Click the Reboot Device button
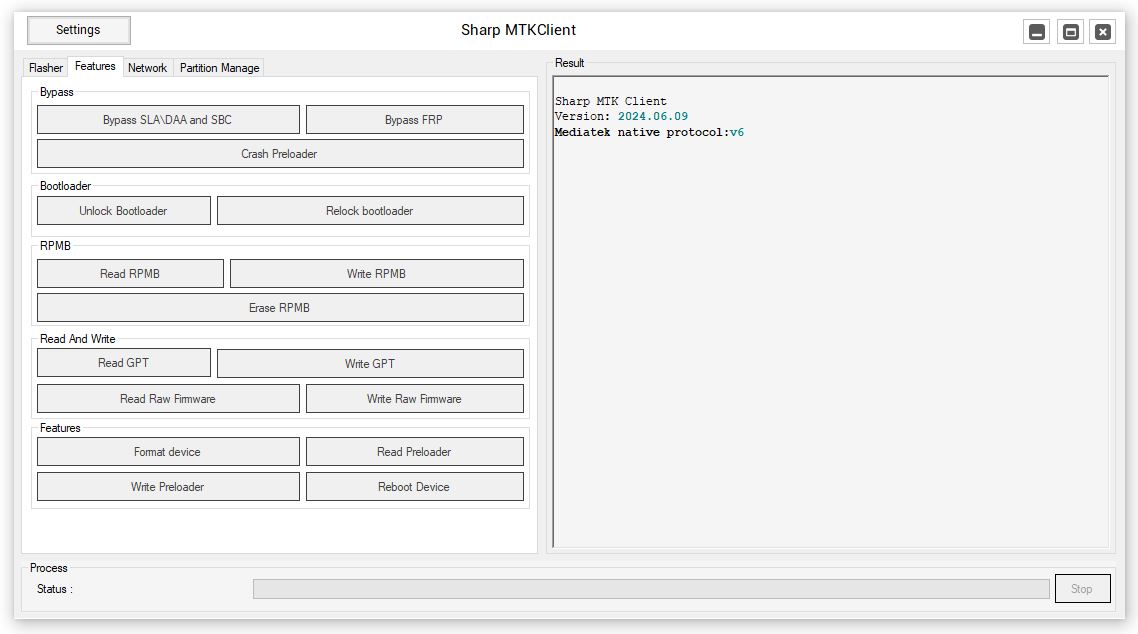The image size is (1138, 634). click(x=414, y=487)
